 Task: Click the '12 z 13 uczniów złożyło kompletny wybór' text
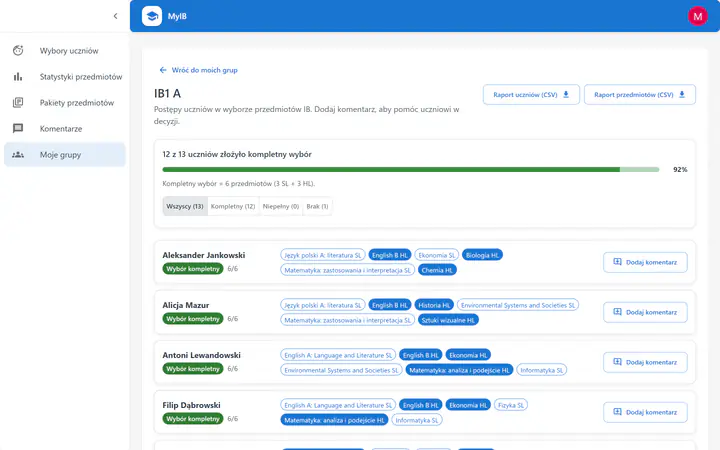(237, 154)
